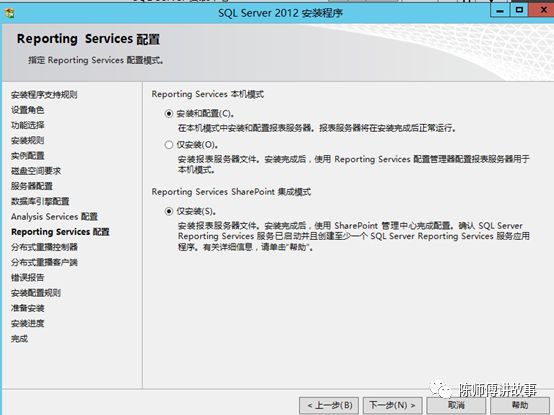Select 安装程序支持规则 step in sidebar
554x415 pixels.
click(x=44, y=95)
